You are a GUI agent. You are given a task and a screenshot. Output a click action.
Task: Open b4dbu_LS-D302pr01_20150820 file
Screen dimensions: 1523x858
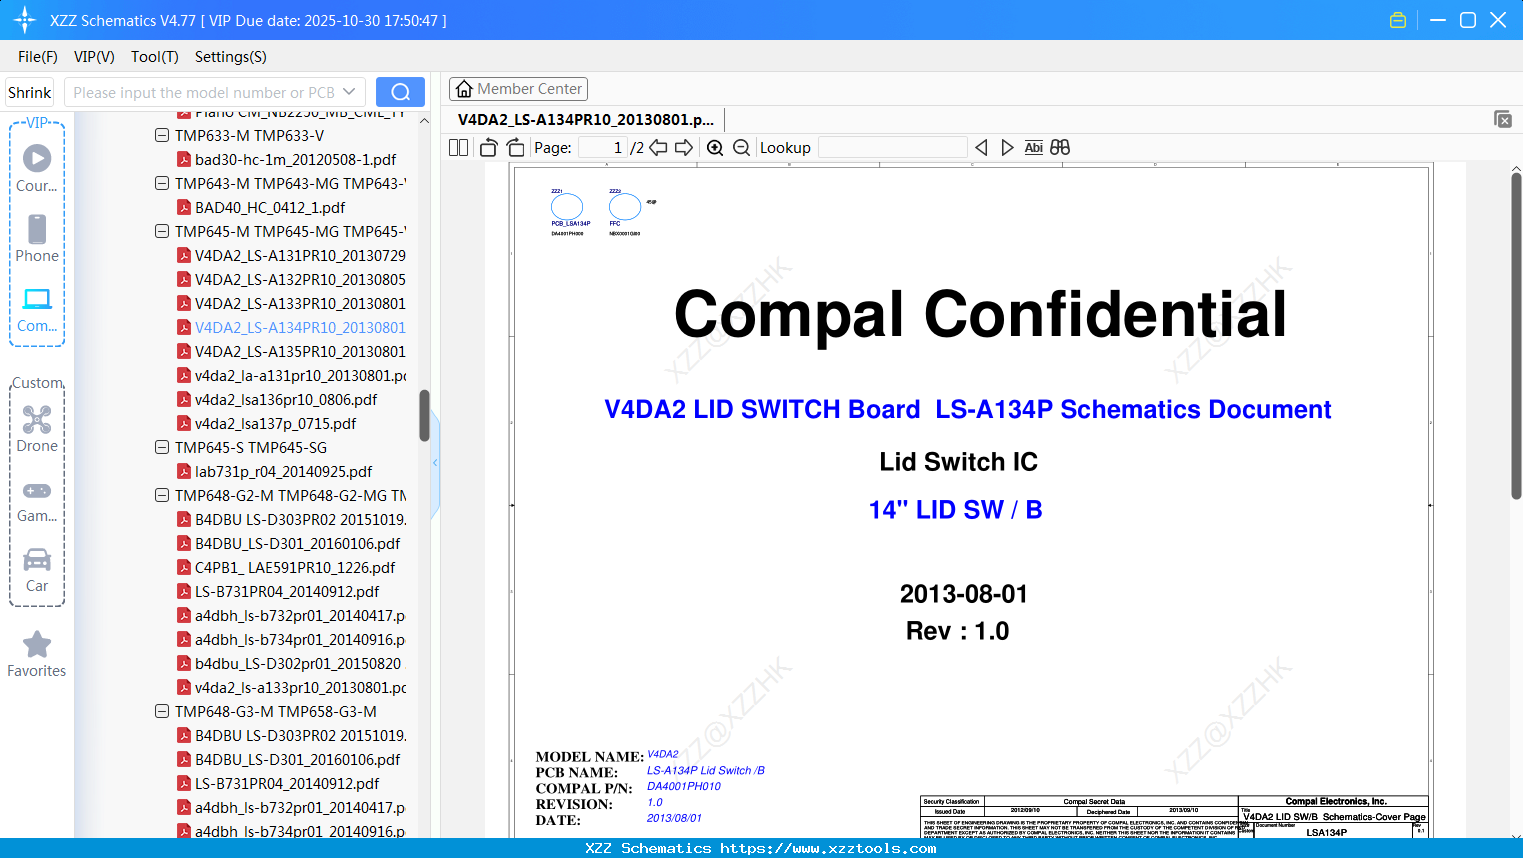(298, 663)
